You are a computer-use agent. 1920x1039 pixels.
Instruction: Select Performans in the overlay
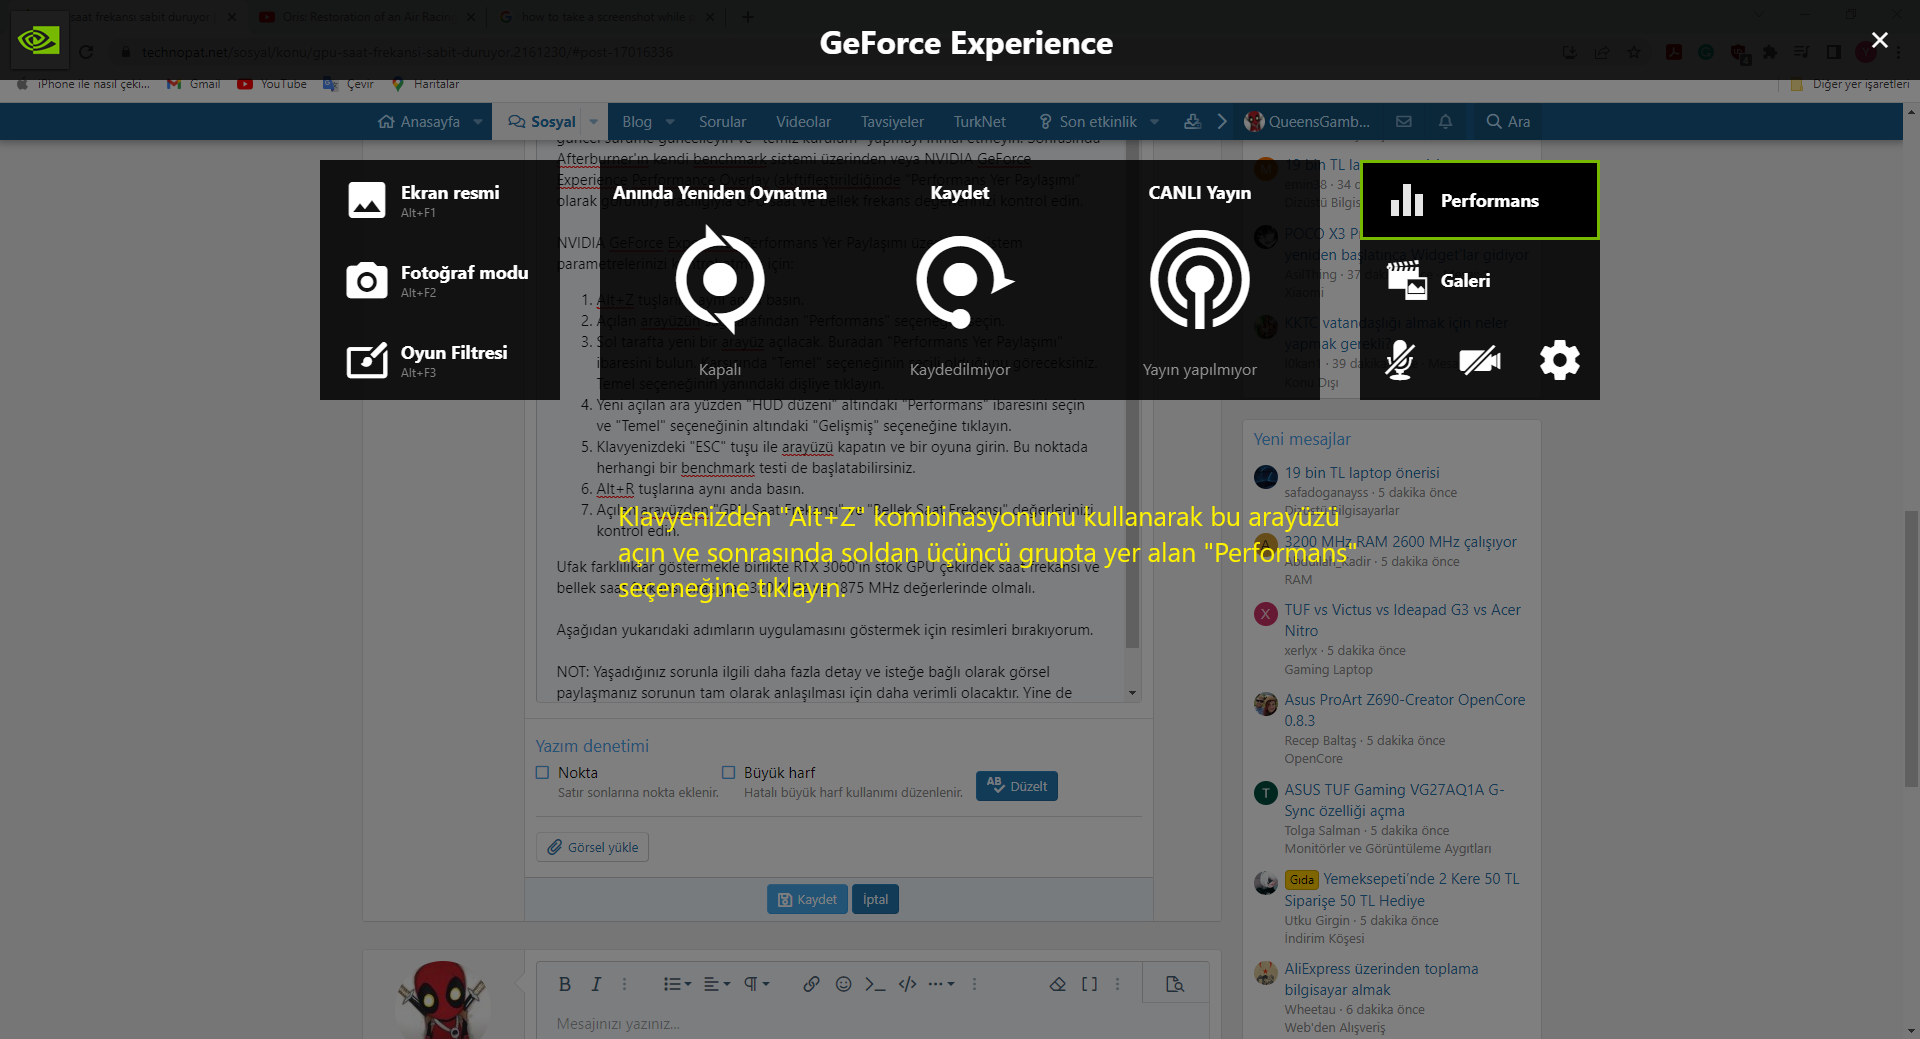(1480, 200)
